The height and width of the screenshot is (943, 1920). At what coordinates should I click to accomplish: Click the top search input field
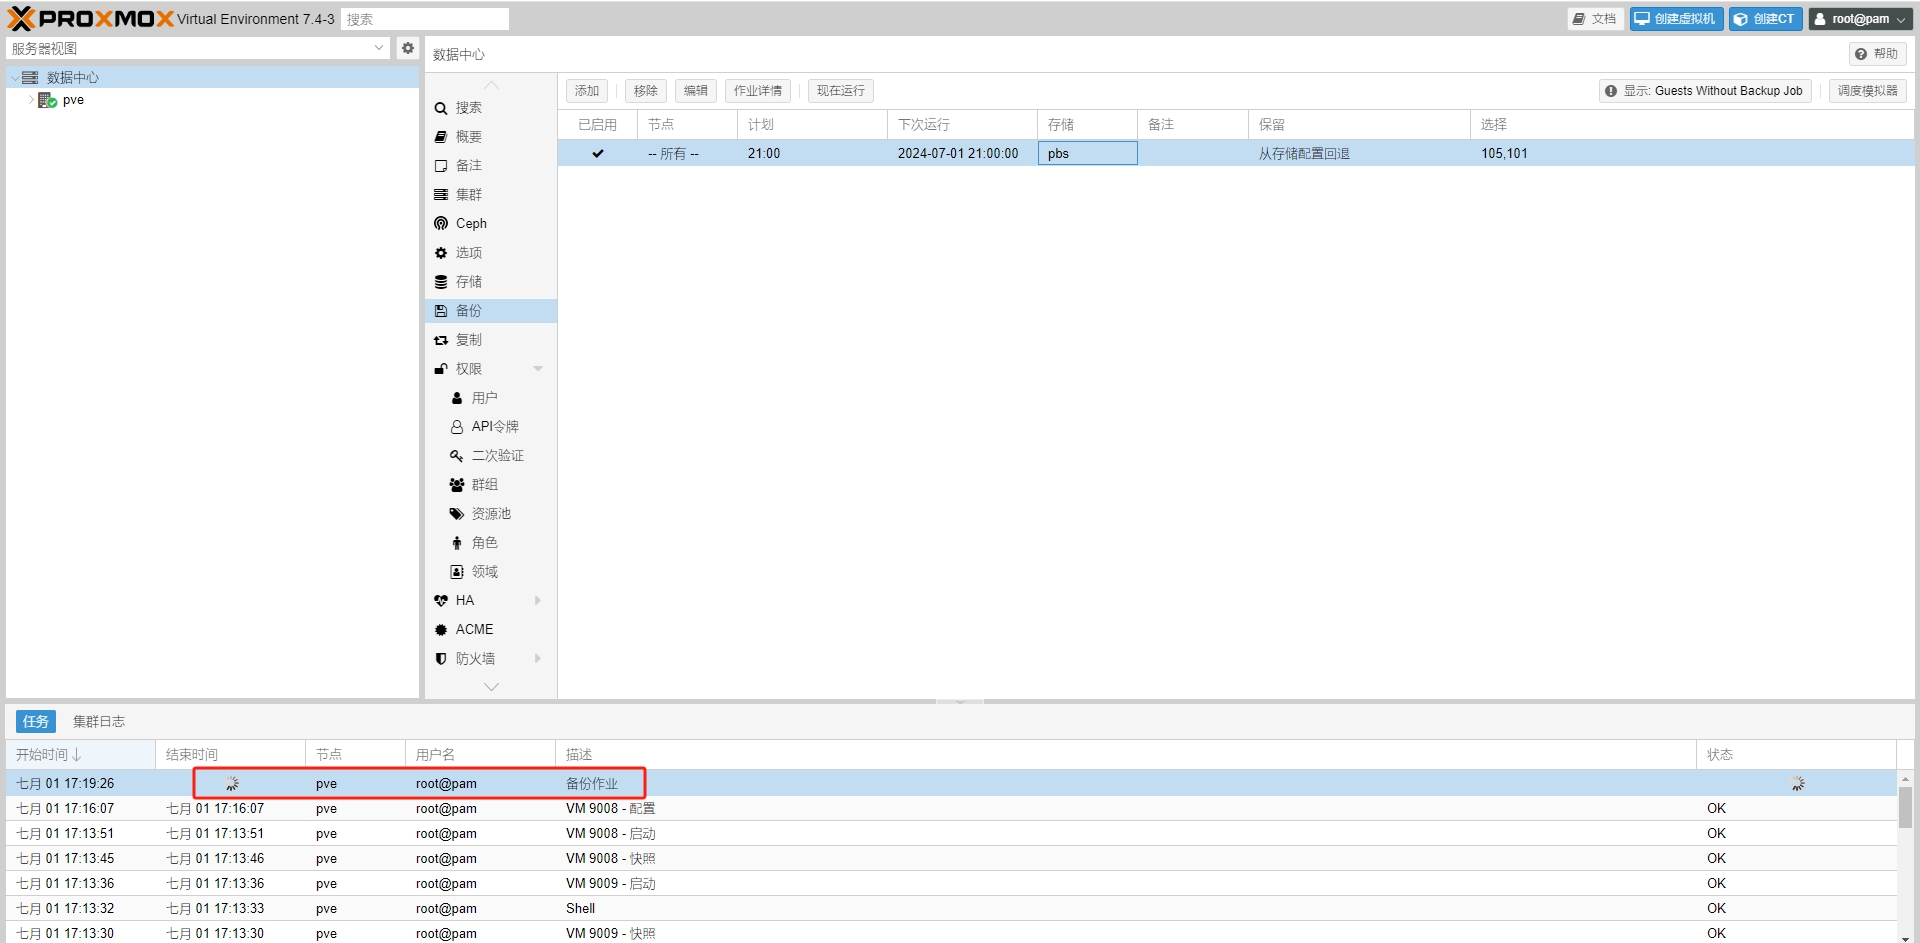pyautogui.click(x=424, y=19)
